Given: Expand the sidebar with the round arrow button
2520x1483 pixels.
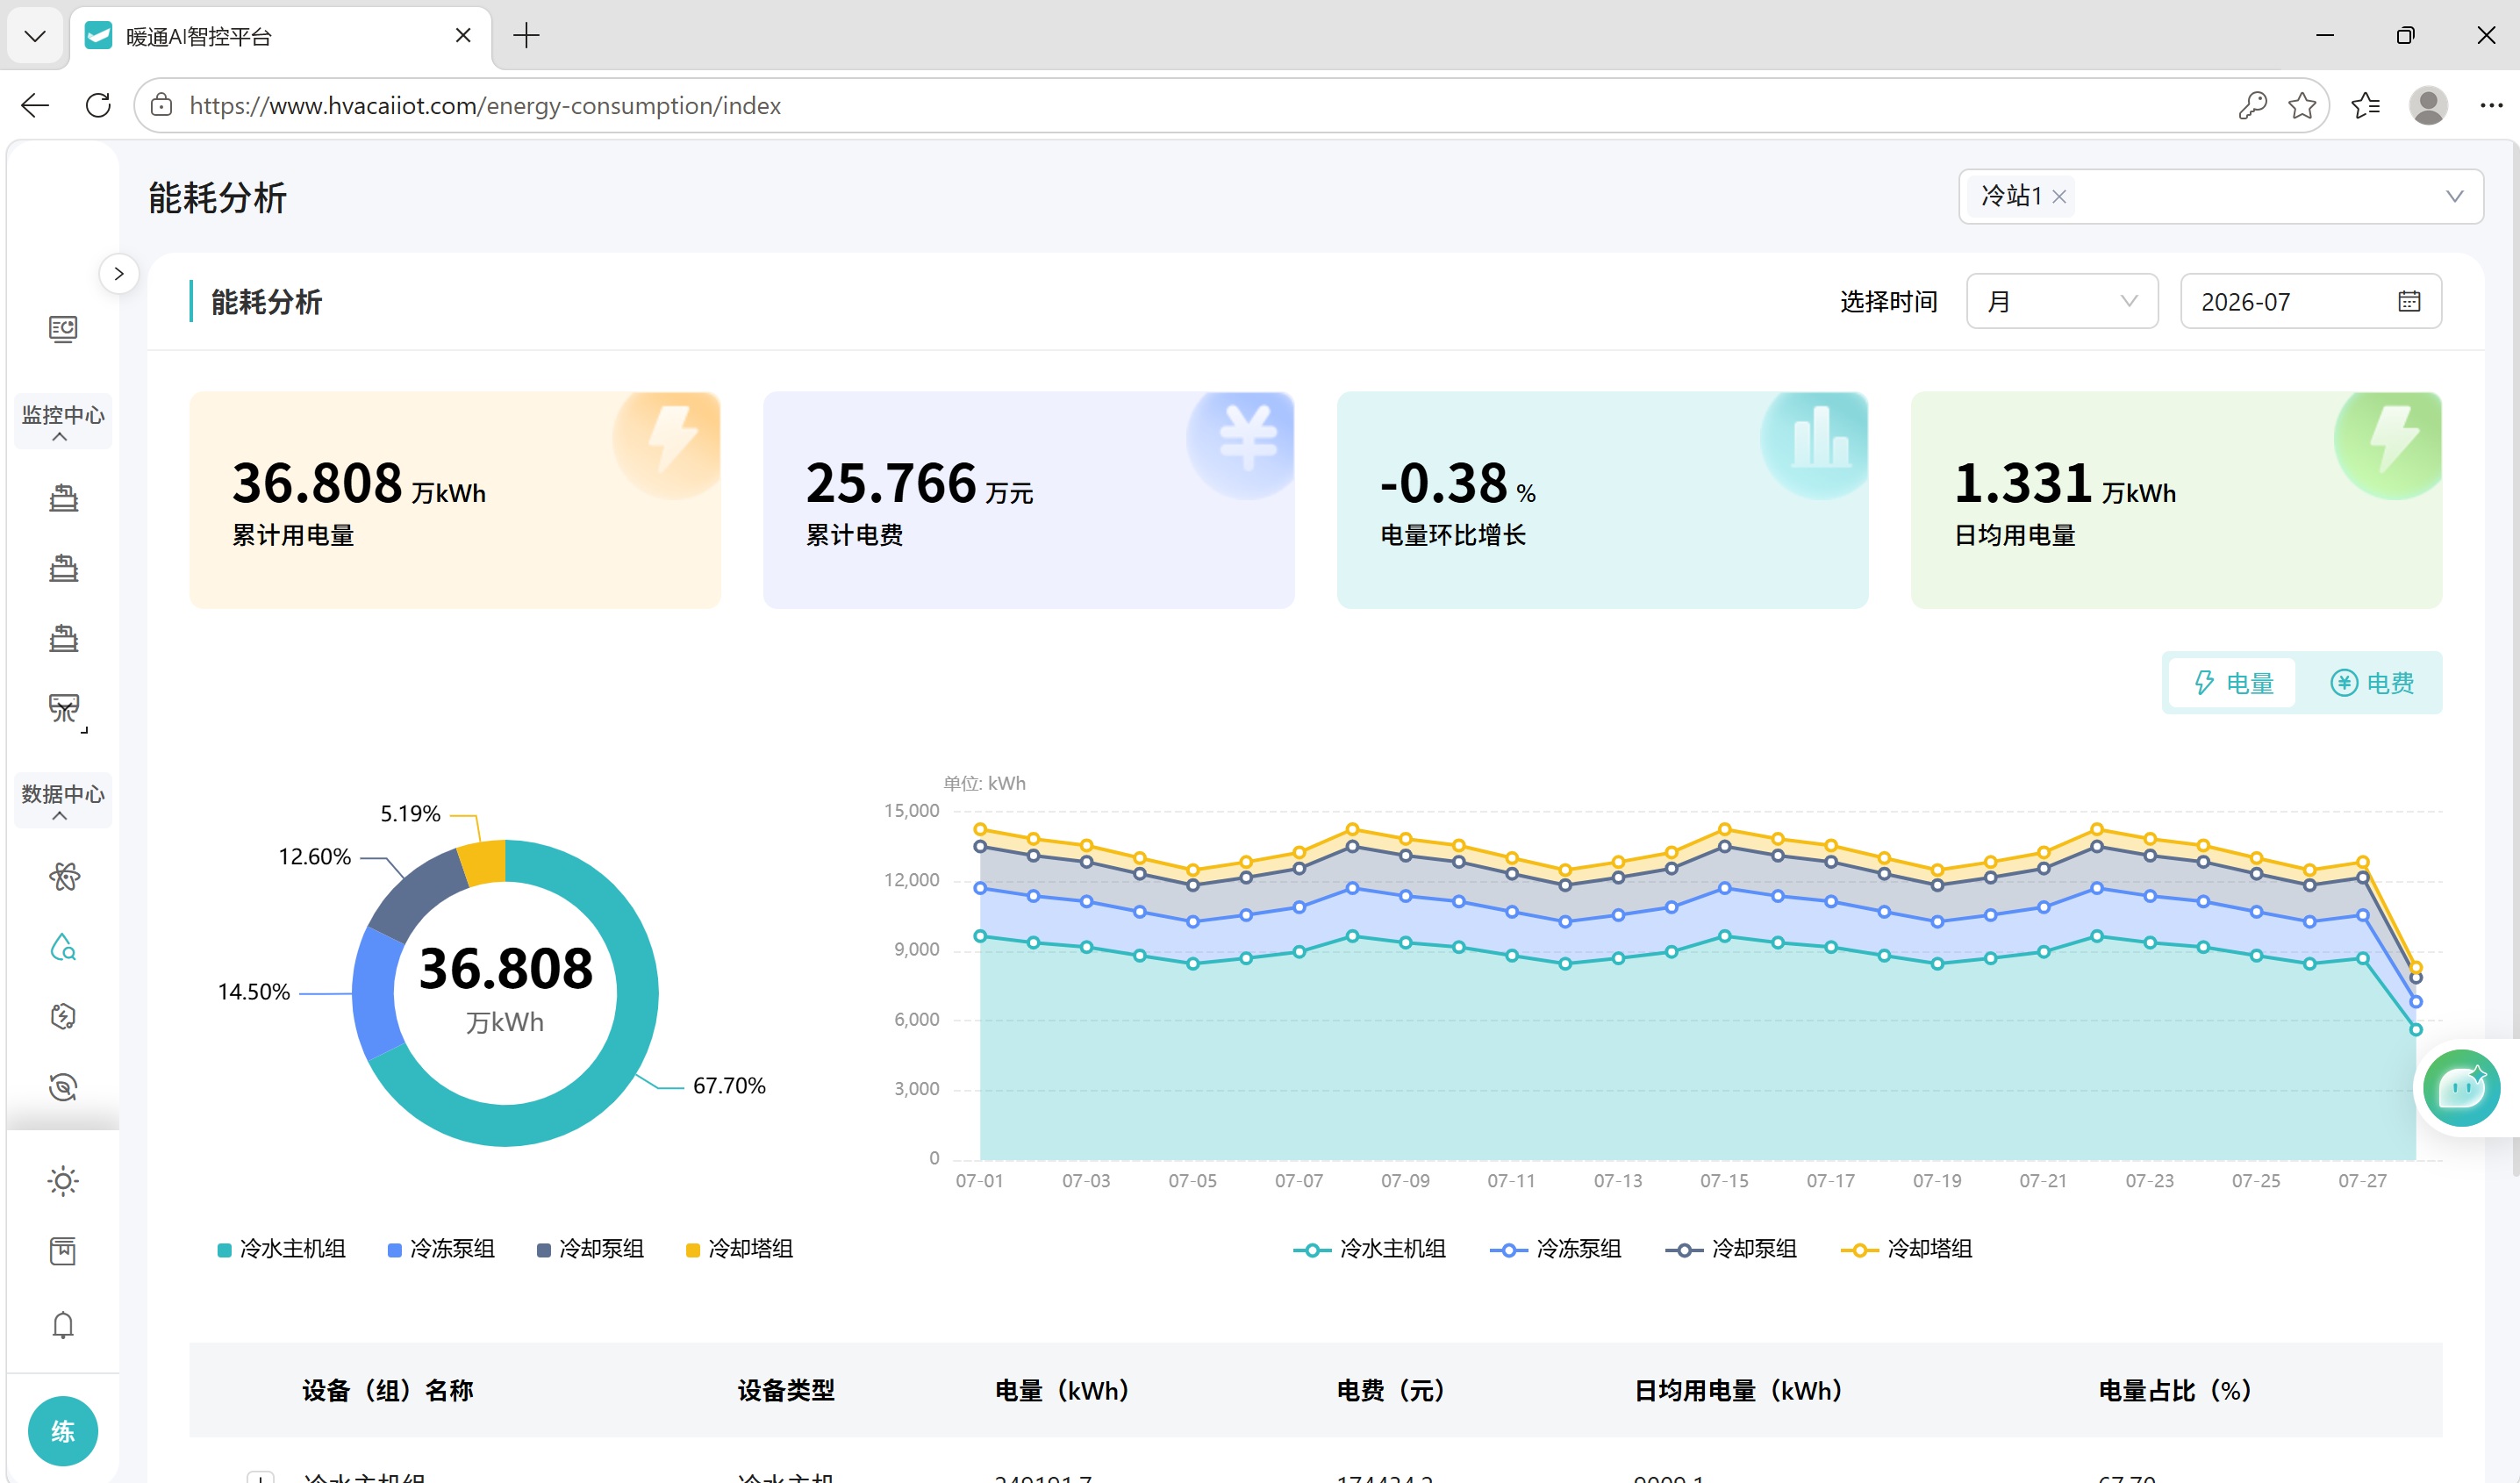Looking at the screenshot, I should tap(119, 273).
